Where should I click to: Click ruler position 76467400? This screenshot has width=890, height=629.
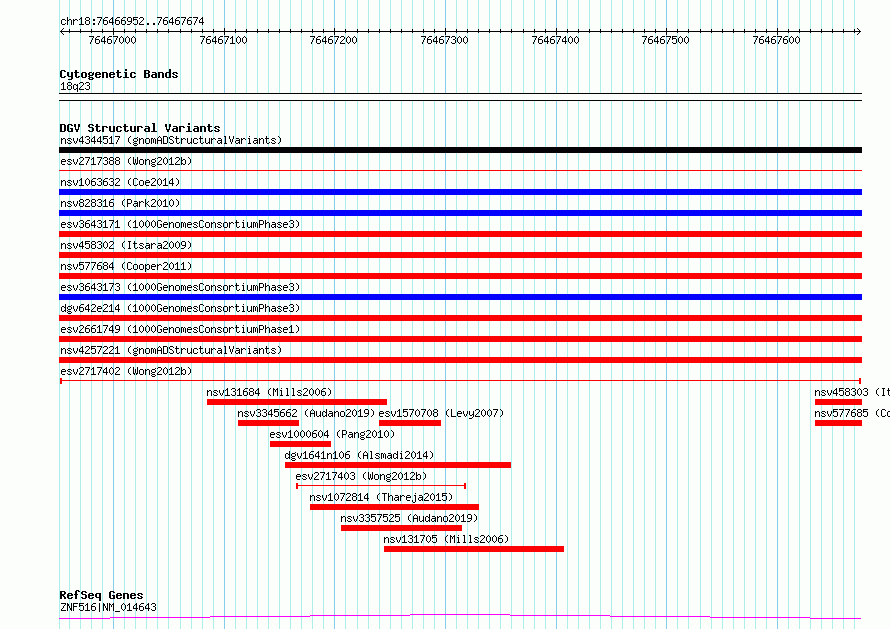(x=556, y=40)
